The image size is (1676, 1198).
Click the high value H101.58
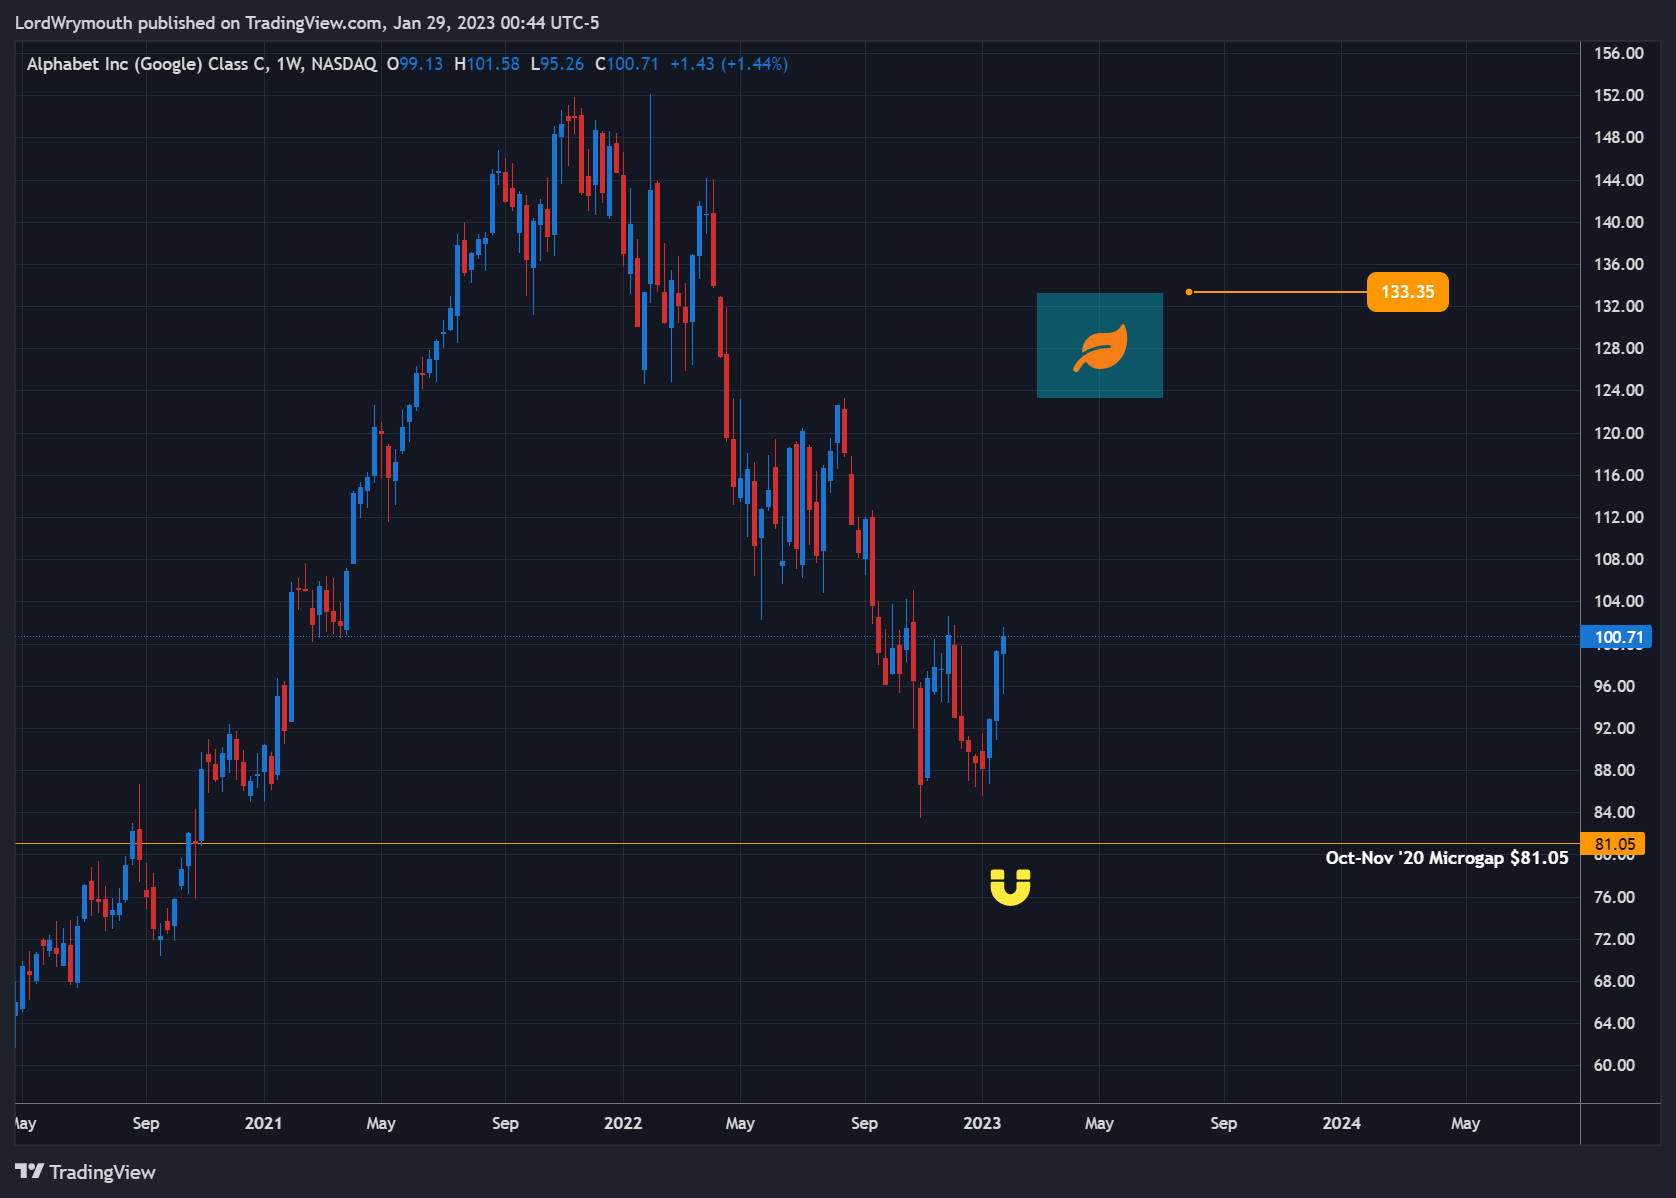tap(487, 64)
